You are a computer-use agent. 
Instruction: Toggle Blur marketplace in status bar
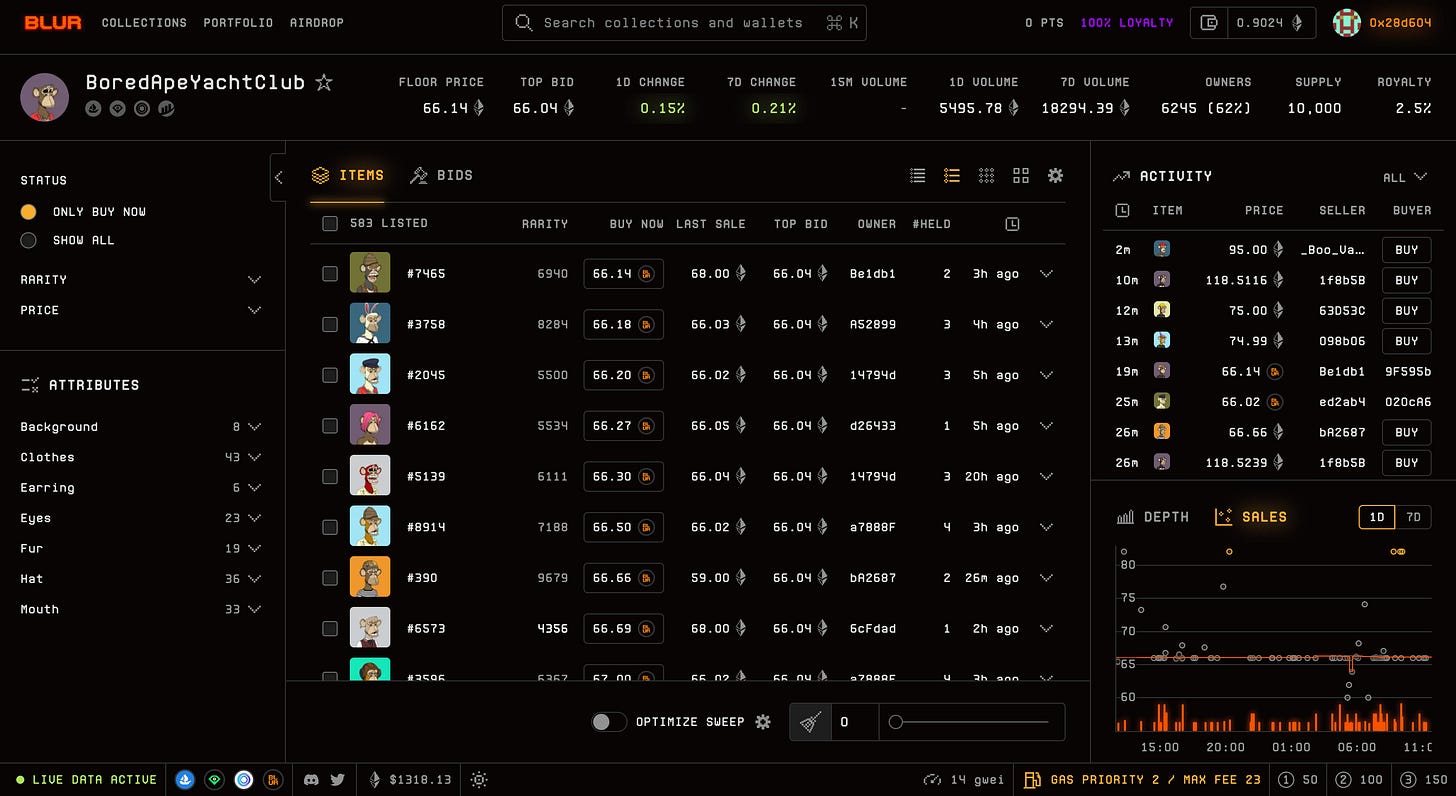(272, 780)
